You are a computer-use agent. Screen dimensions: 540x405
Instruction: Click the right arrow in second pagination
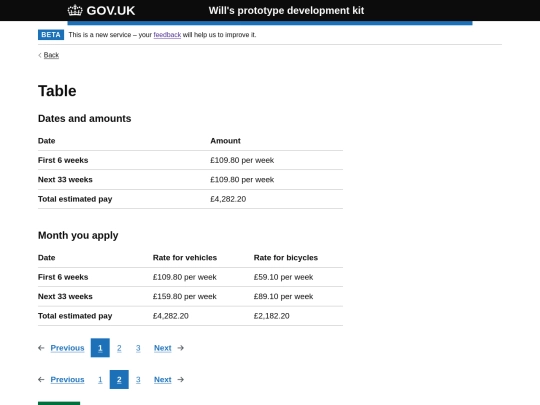pyautogui.click(x=180, y=380)
